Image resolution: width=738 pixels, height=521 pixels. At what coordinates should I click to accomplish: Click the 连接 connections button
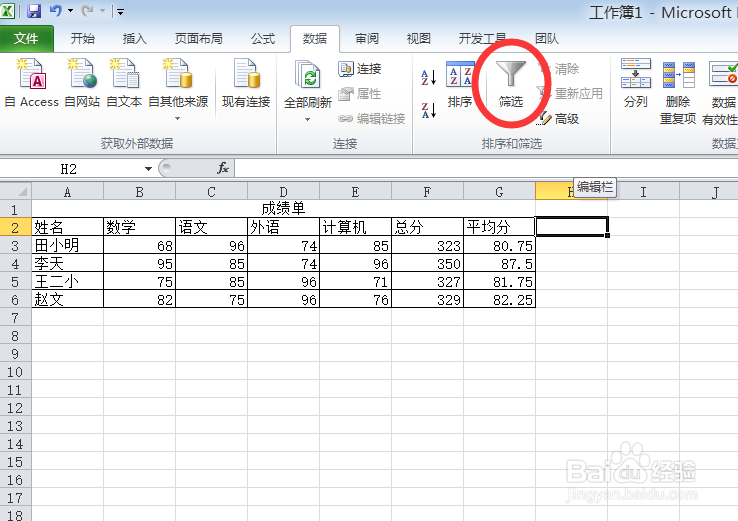tap(360, 69)
